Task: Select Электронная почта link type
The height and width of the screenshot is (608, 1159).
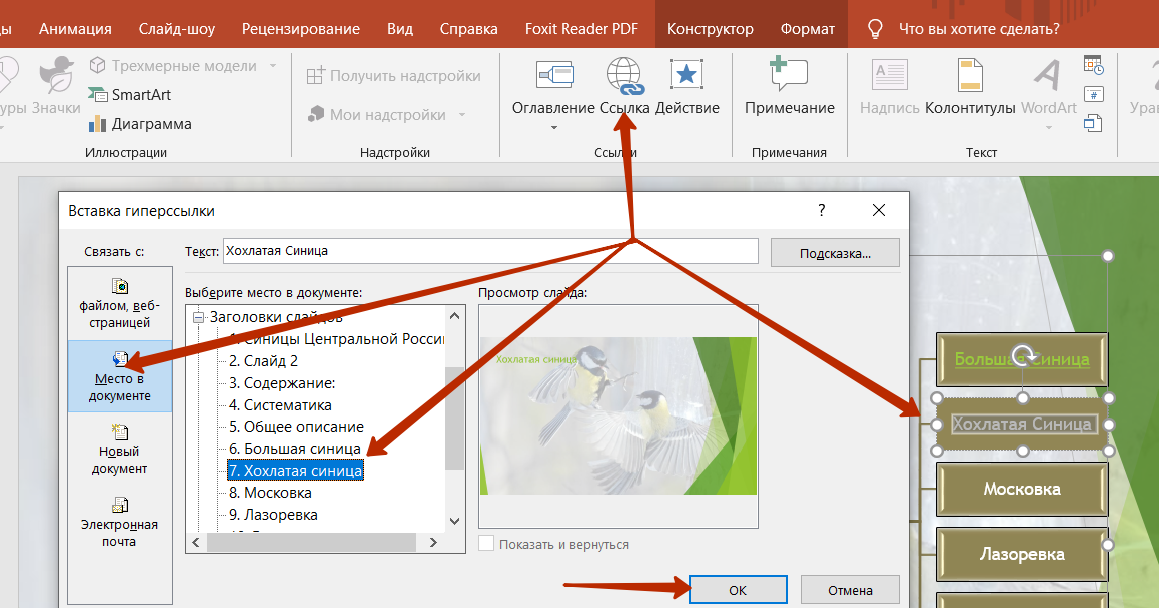Action: [120, 522]
